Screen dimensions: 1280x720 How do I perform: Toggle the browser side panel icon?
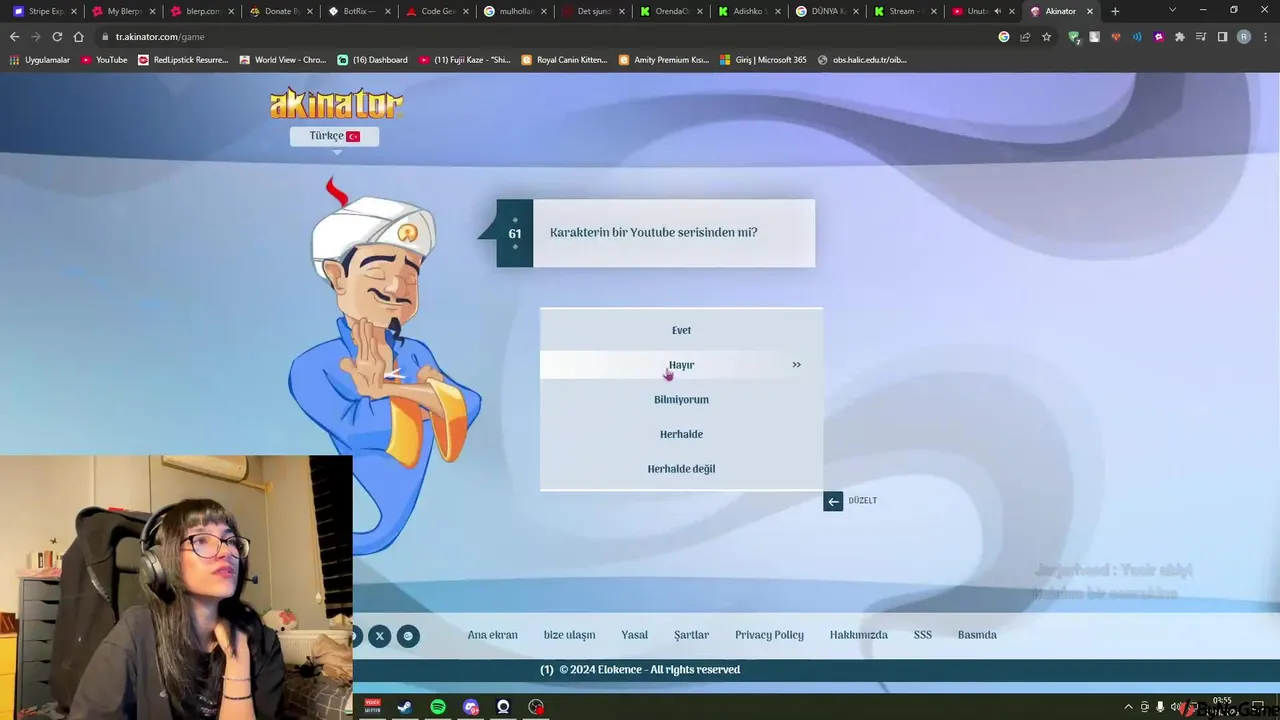(x=1222, y=37)
